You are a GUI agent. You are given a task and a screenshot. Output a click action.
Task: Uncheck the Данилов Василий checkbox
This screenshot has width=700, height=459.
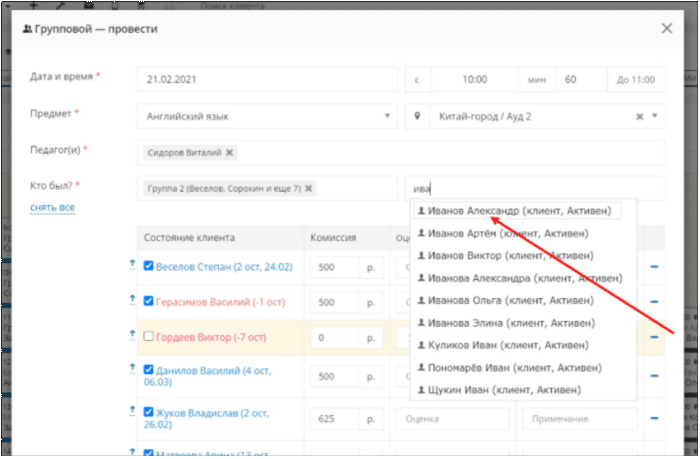(x=149, y=370)
